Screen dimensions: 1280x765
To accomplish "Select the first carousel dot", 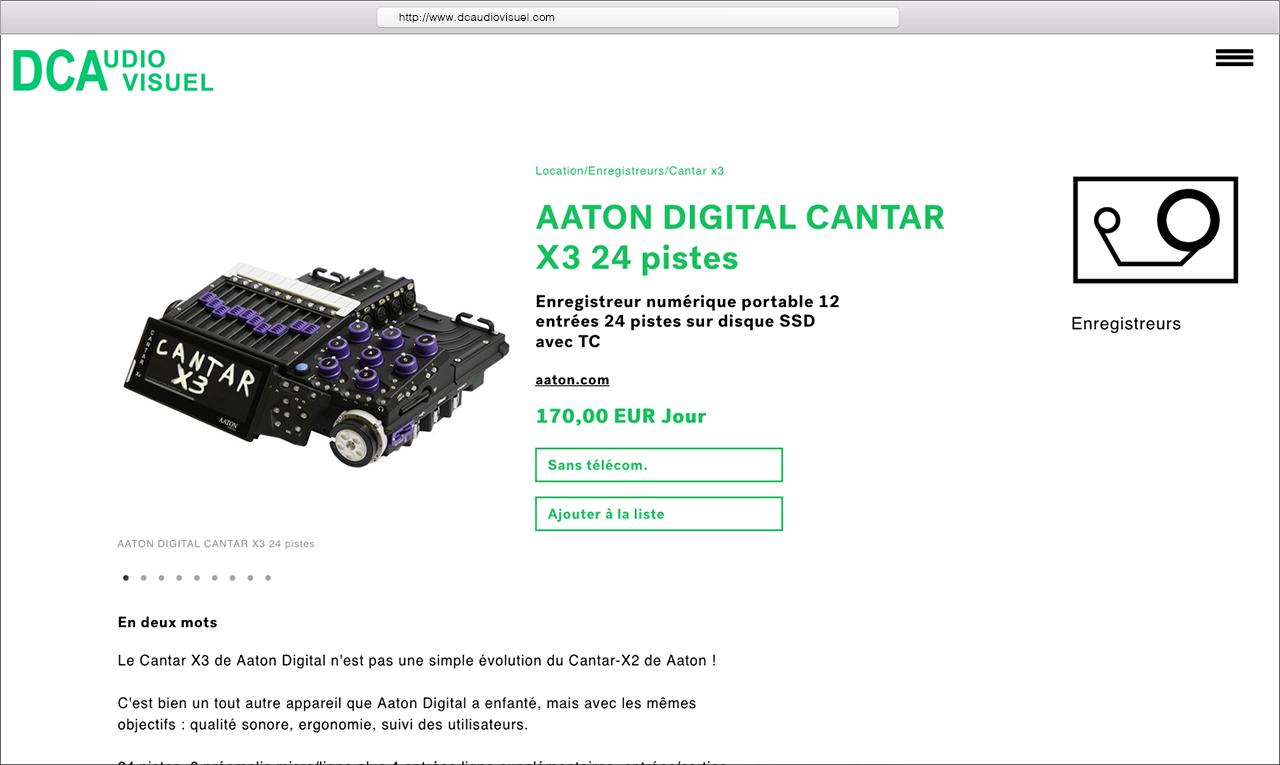I will click(x=126, y=577).
